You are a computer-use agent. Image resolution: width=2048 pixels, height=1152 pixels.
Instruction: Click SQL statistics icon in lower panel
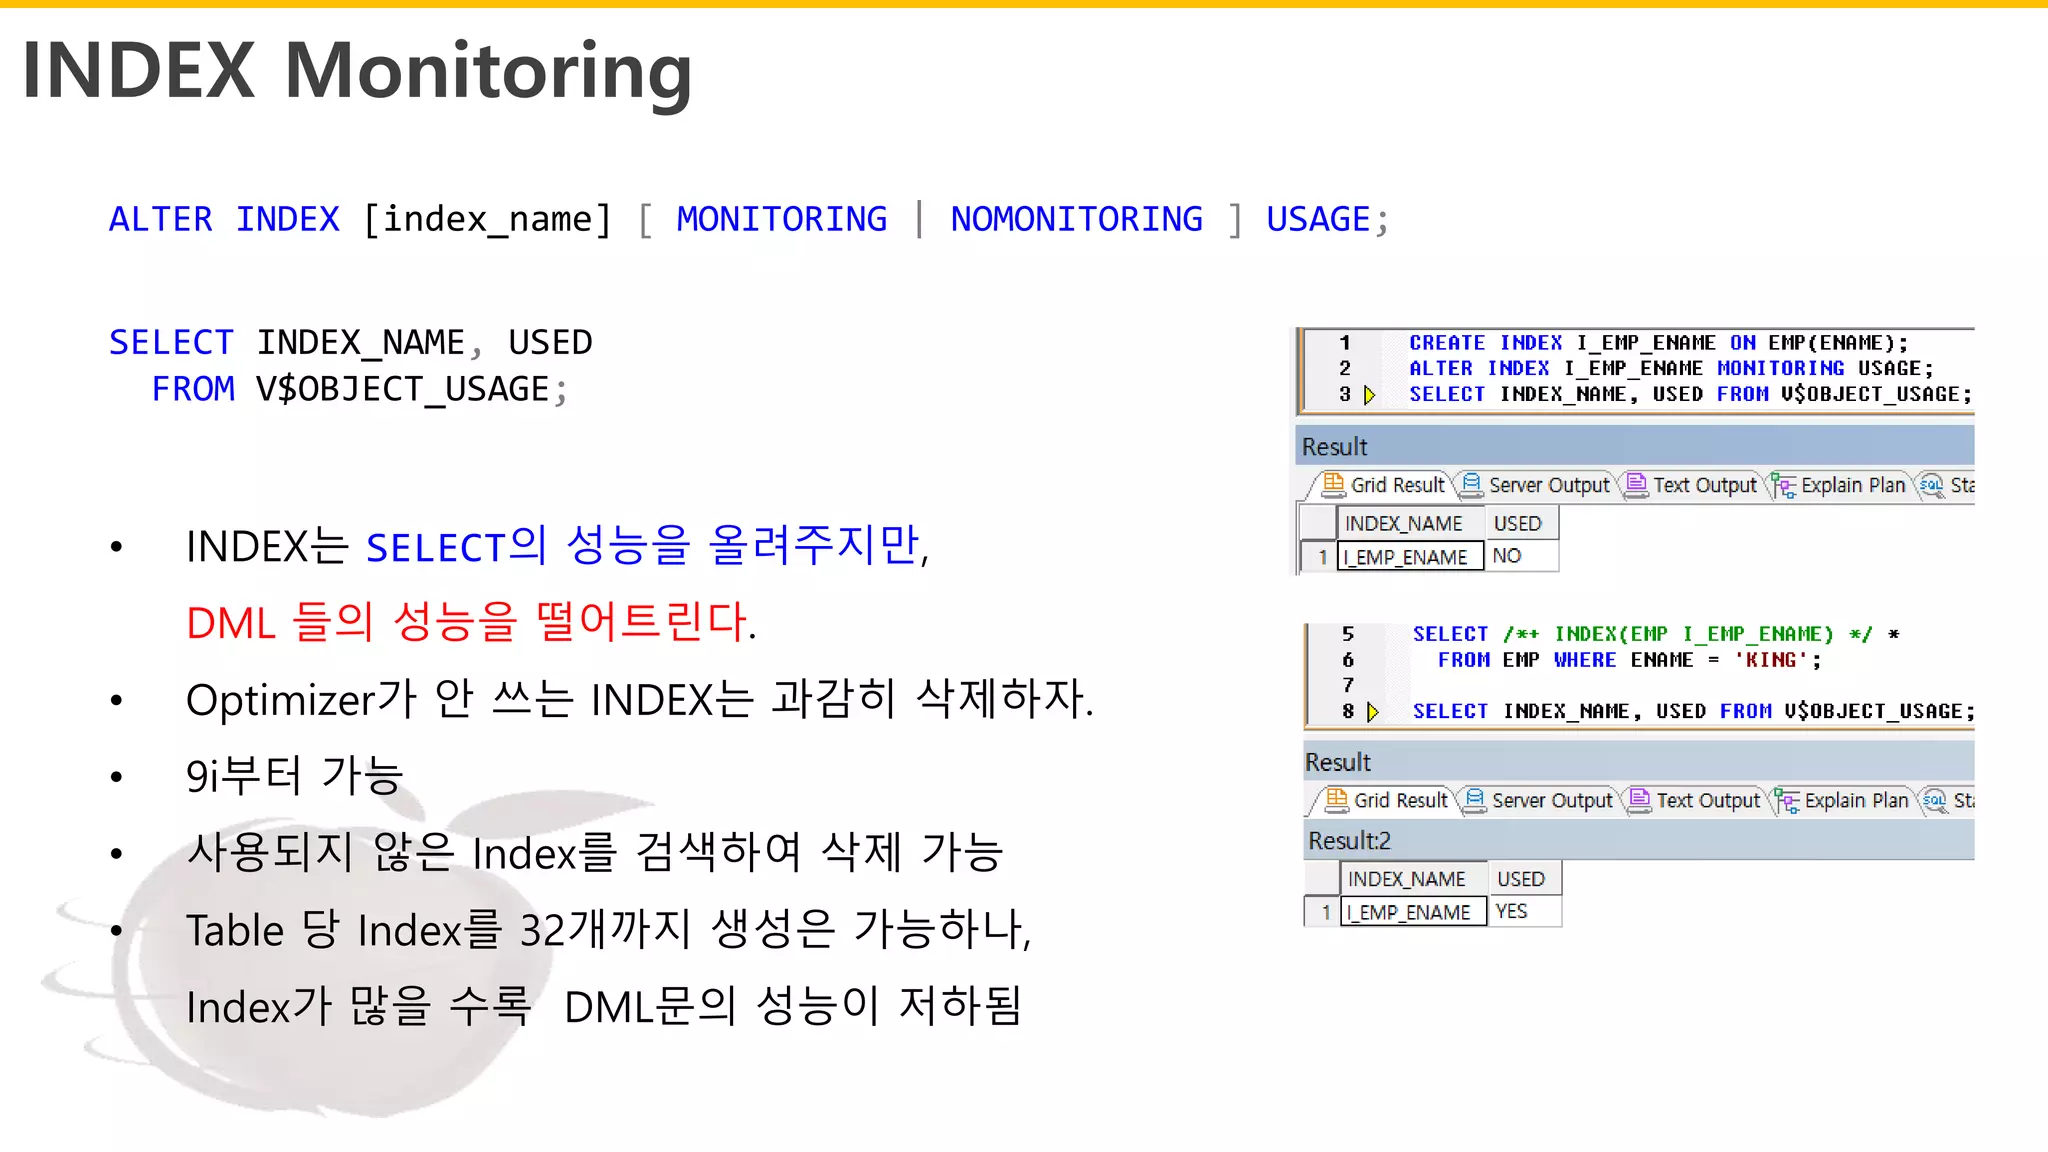(1934, 800)
